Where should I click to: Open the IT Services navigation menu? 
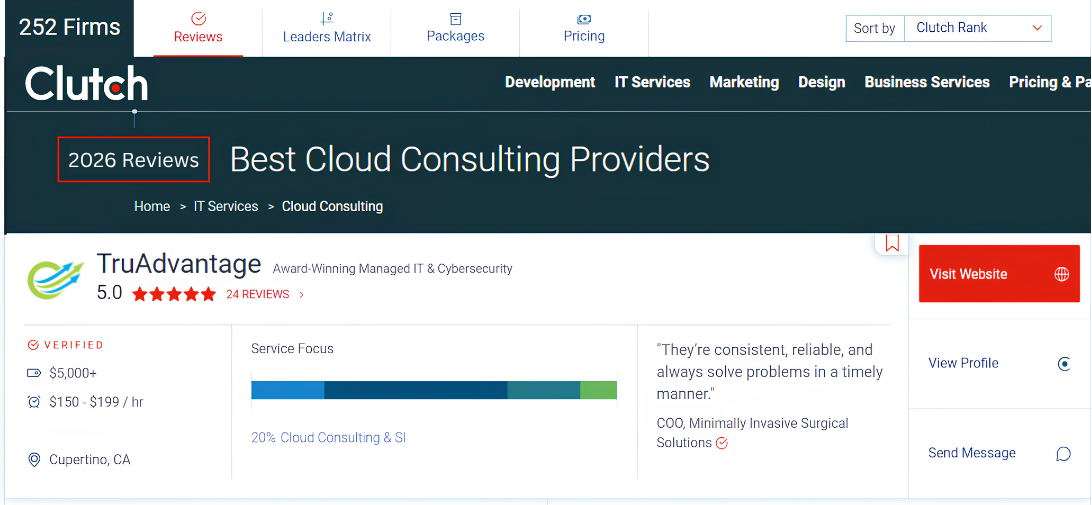[x=652, y=82]
